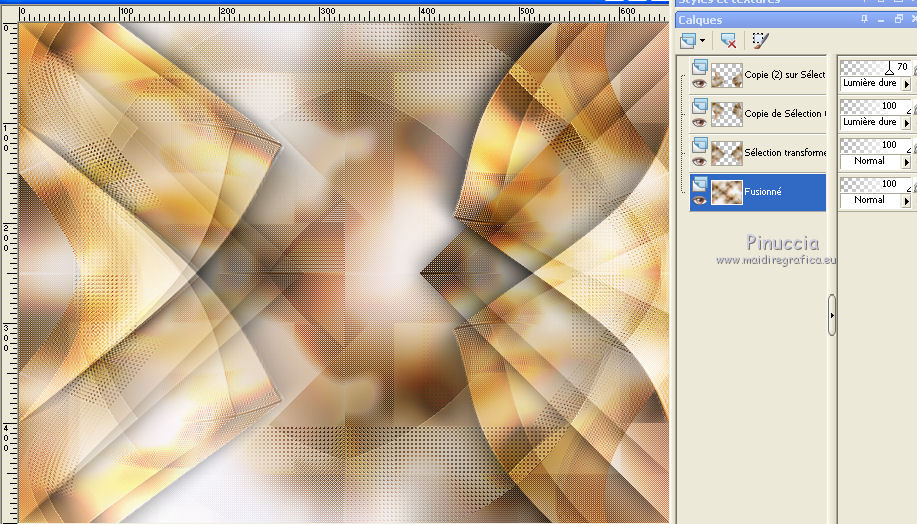
Task: Click raster layer type icon of Copie (2) layer
Action: click(x=699, y=67)
